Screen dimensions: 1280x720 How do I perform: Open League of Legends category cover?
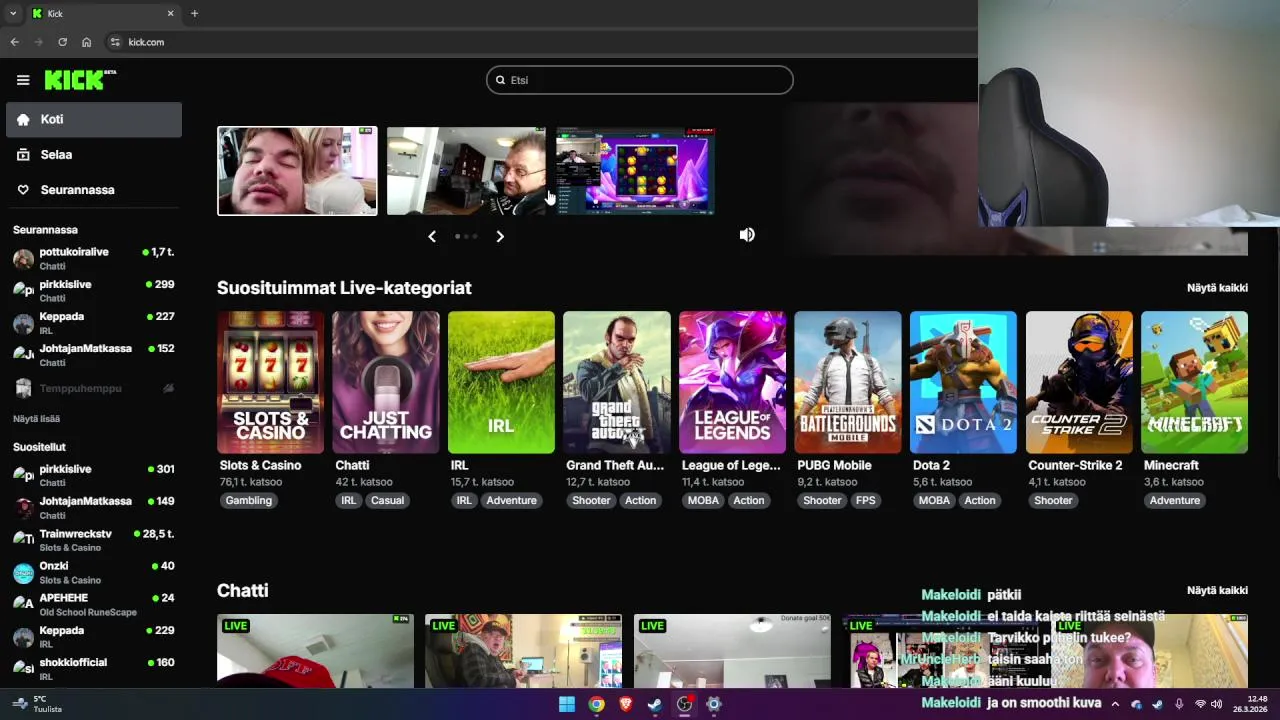(x=732, y=382)
